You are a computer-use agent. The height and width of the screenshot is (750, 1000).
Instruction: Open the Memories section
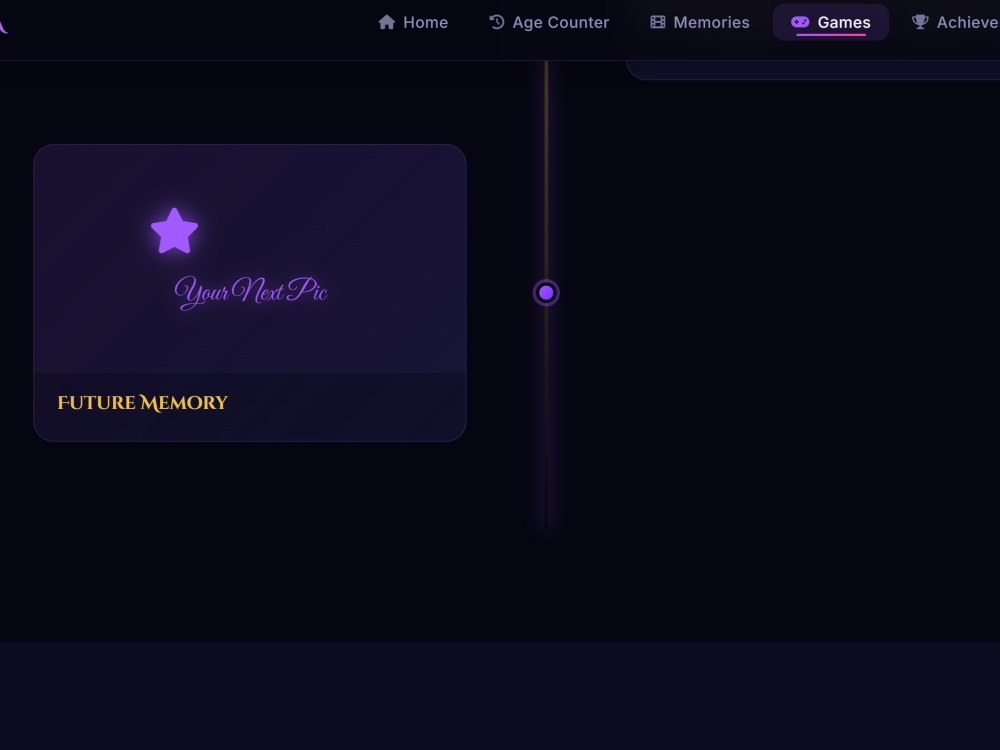[x=700, y=22]
